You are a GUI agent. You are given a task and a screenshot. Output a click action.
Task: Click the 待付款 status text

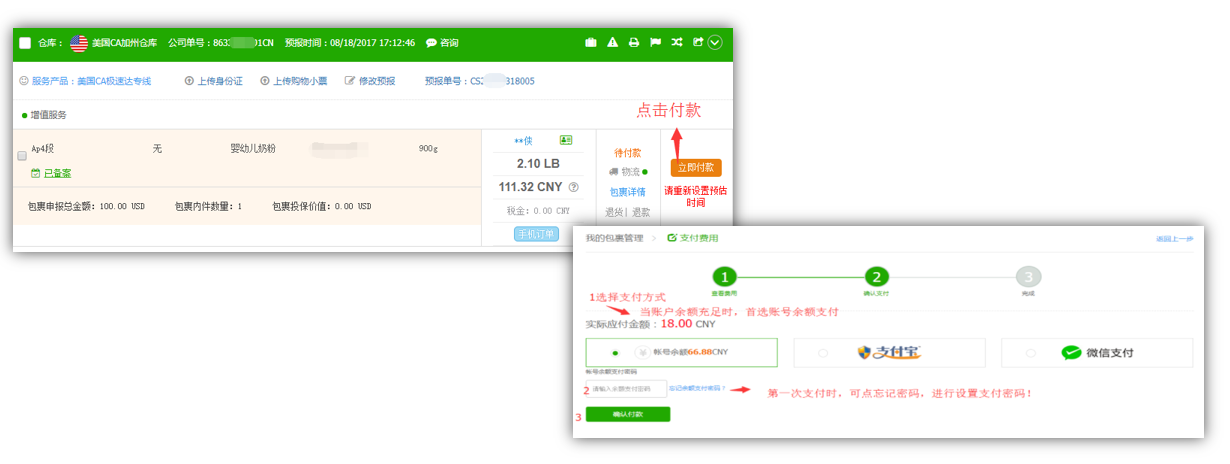[x=628, y=153]
